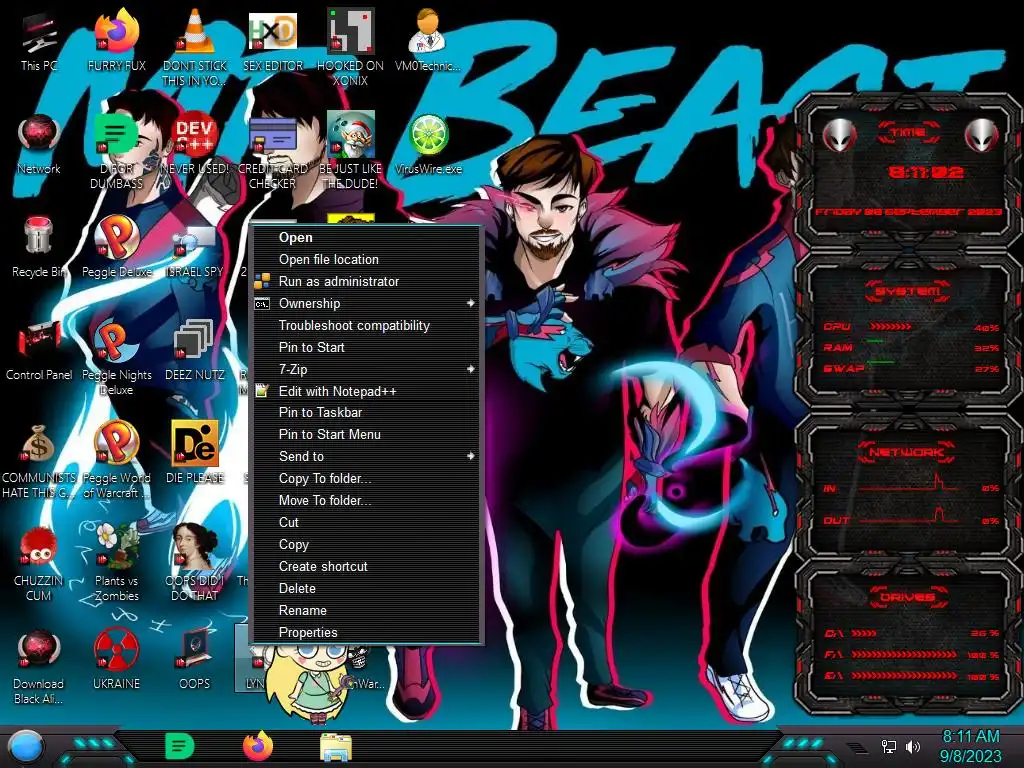
Task: Select the HxD SEX EDITOR shortcut
Action: (272, 40)
